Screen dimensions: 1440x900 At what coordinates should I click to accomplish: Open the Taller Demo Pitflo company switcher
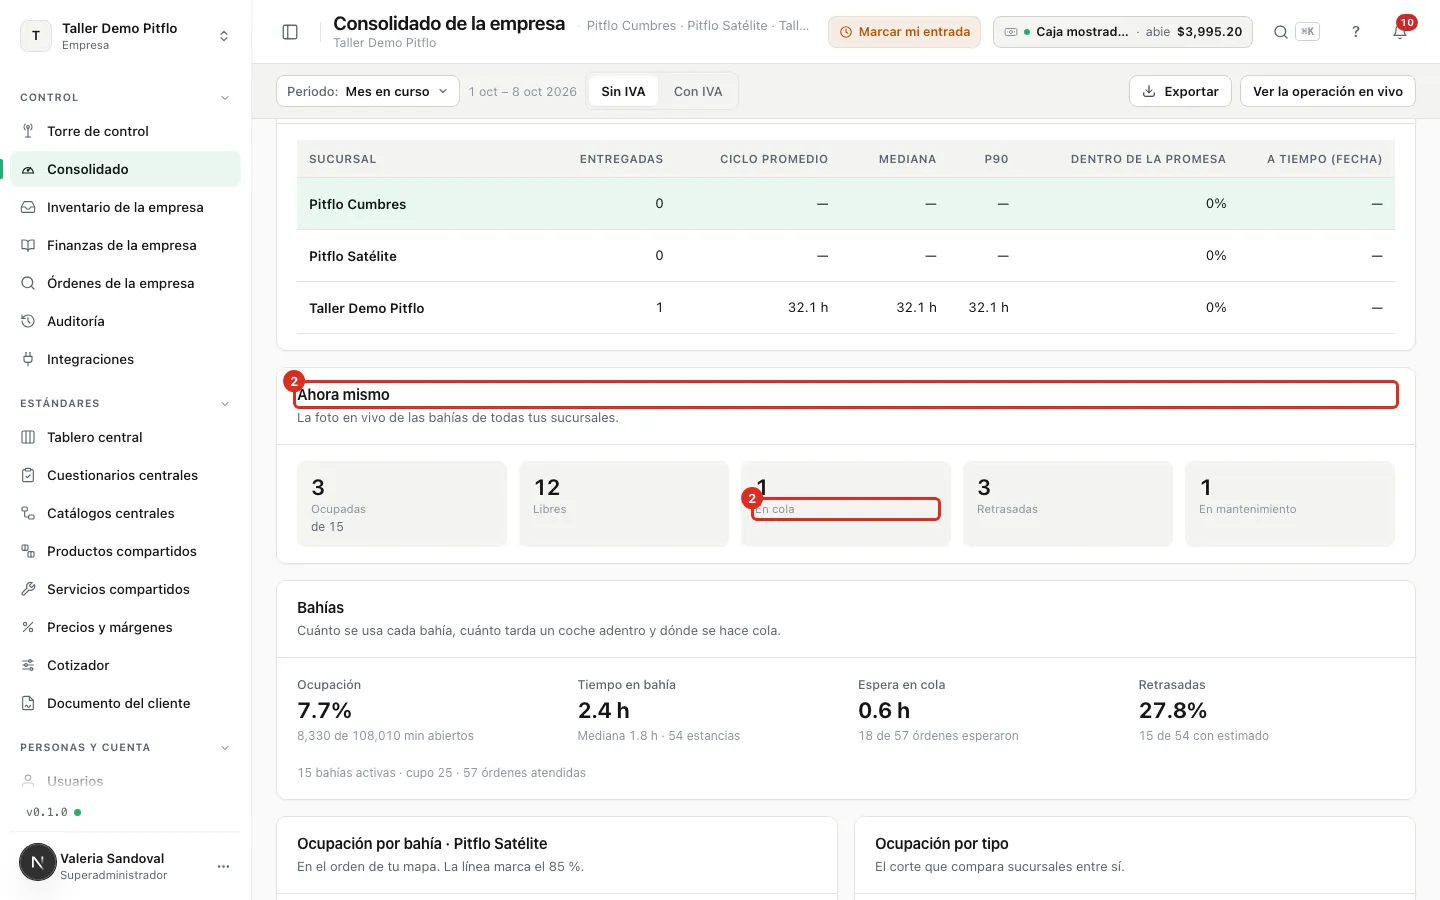[126, 36]
